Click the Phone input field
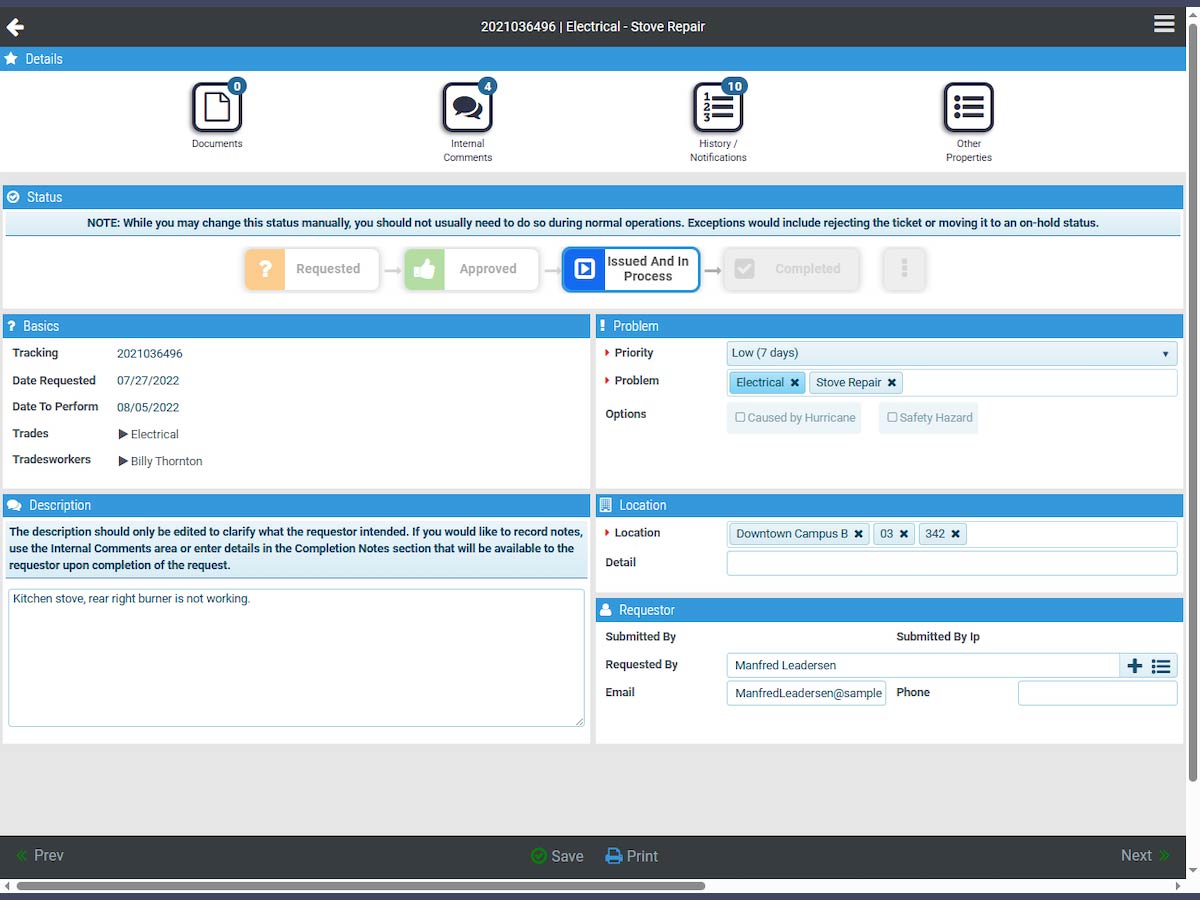The width and height of the screenshot is (1200, 900). [x=1098, y=693]
